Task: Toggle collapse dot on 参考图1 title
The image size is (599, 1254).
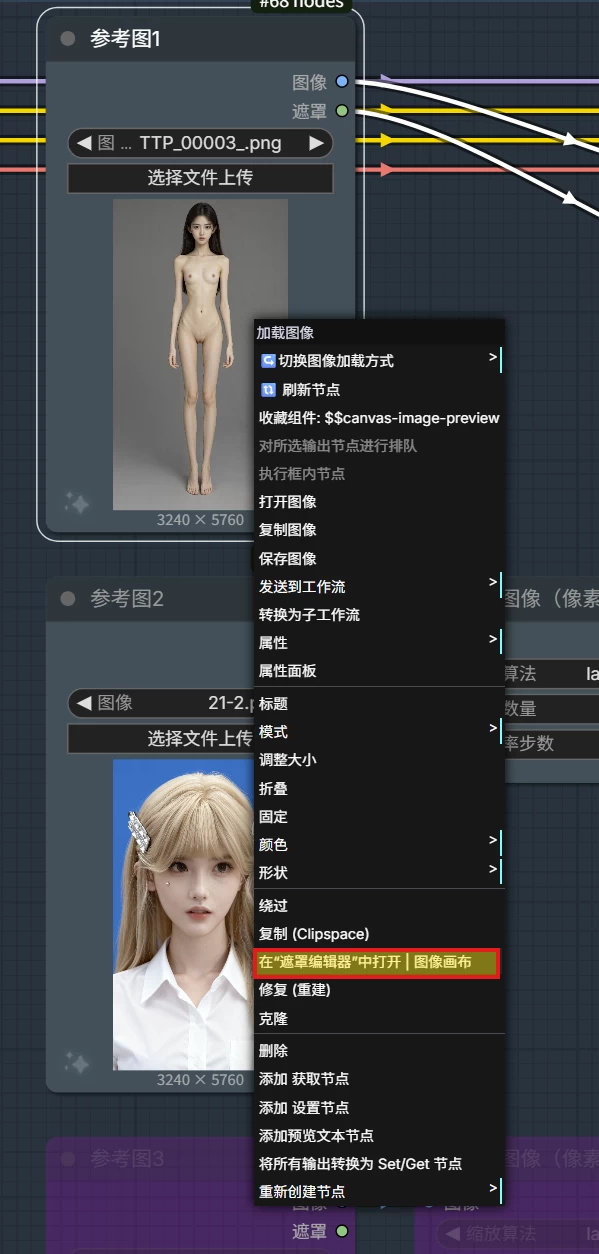Action: point(68,39)
